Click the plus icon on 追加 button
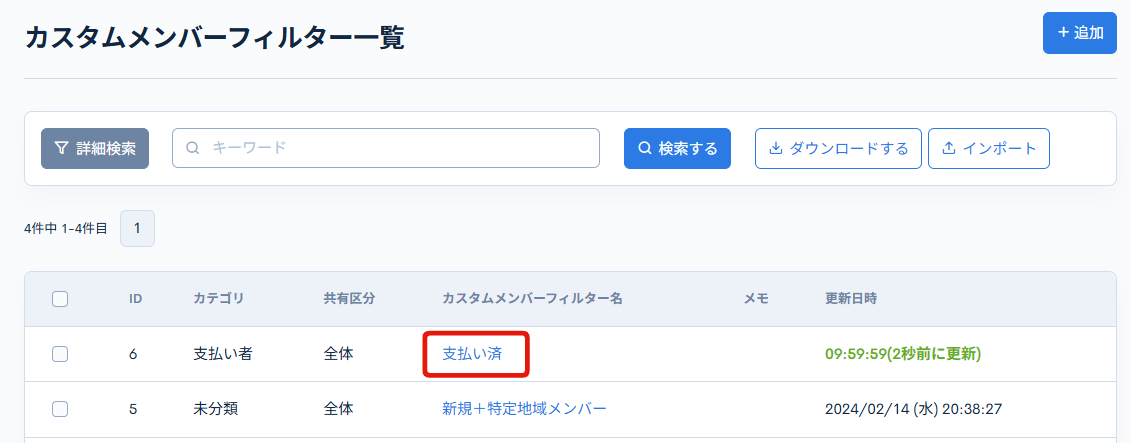Image resolution: width=1131 pixels, height=443 pixels. point(1063,33)
